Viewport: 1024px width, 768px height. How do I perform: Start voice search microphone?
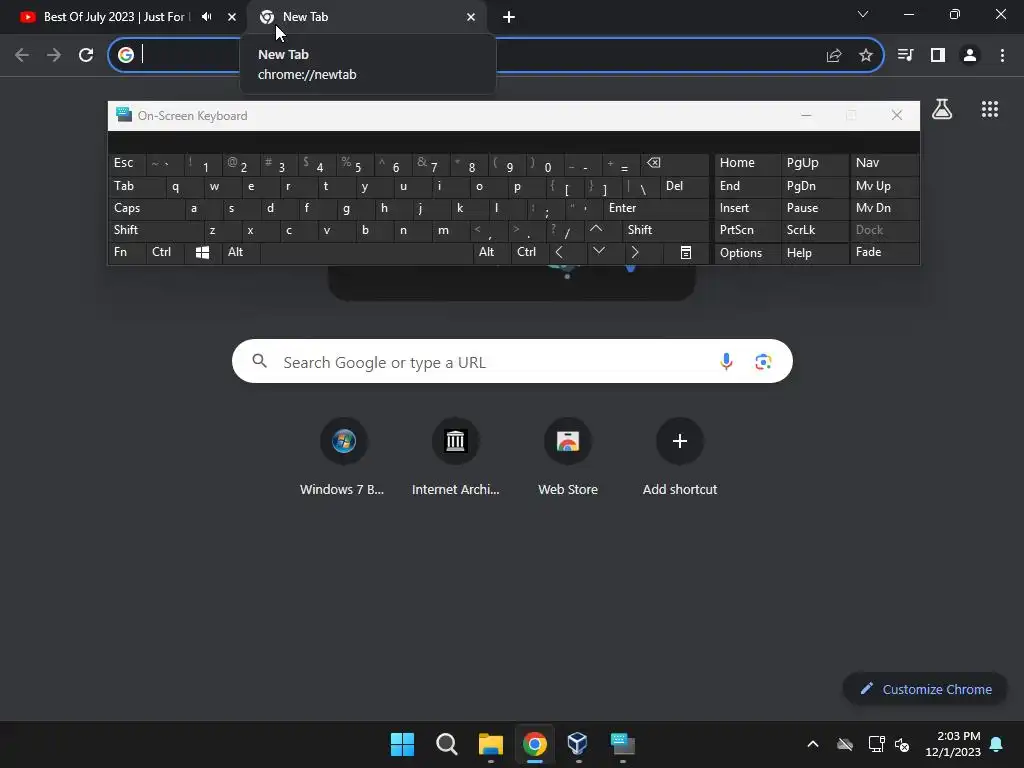pos(726,361)
